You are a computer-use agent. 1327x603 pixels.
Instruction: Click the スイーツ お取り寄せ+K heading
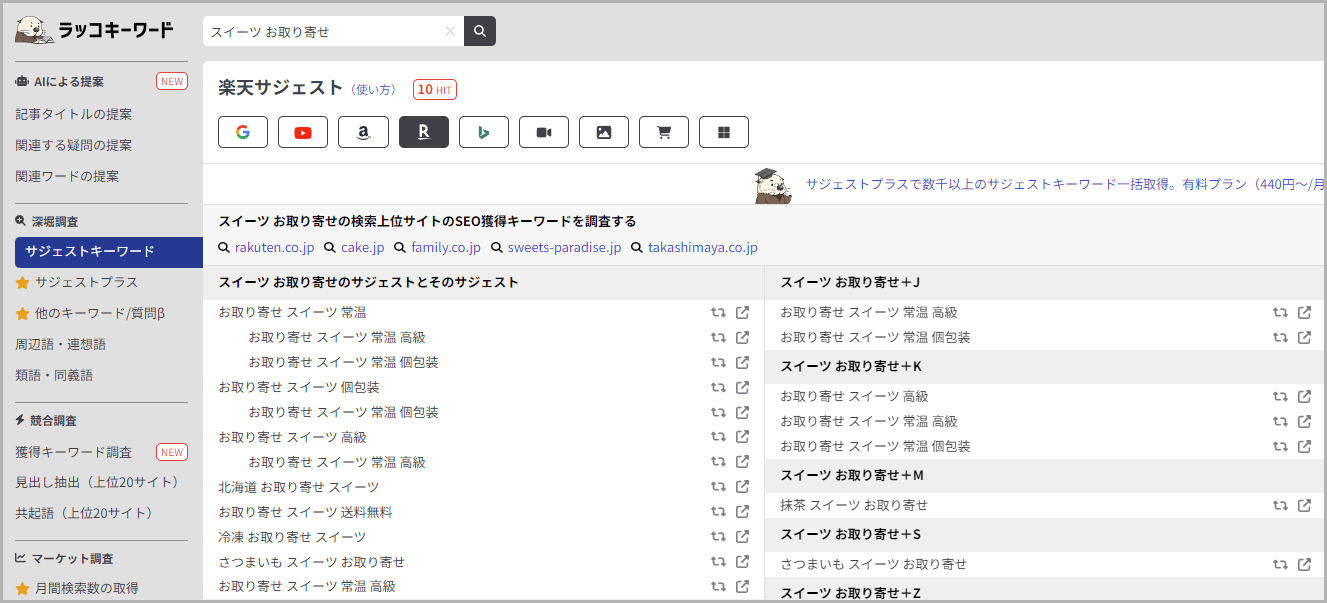click(851, 366)
